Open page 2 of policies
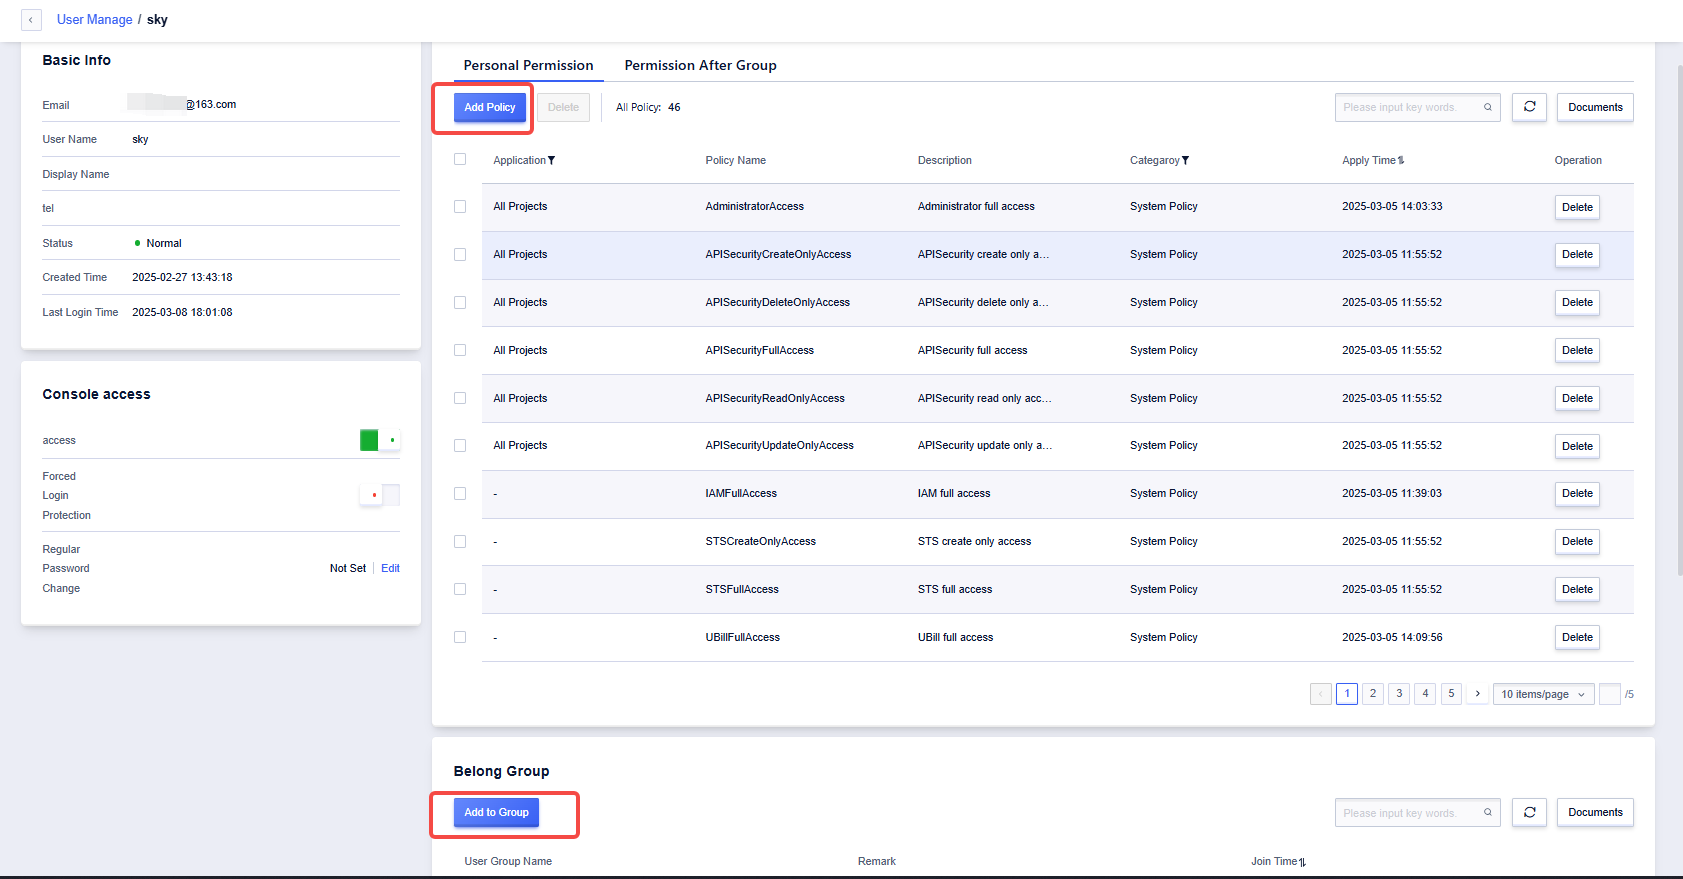 pos(1373,694)
